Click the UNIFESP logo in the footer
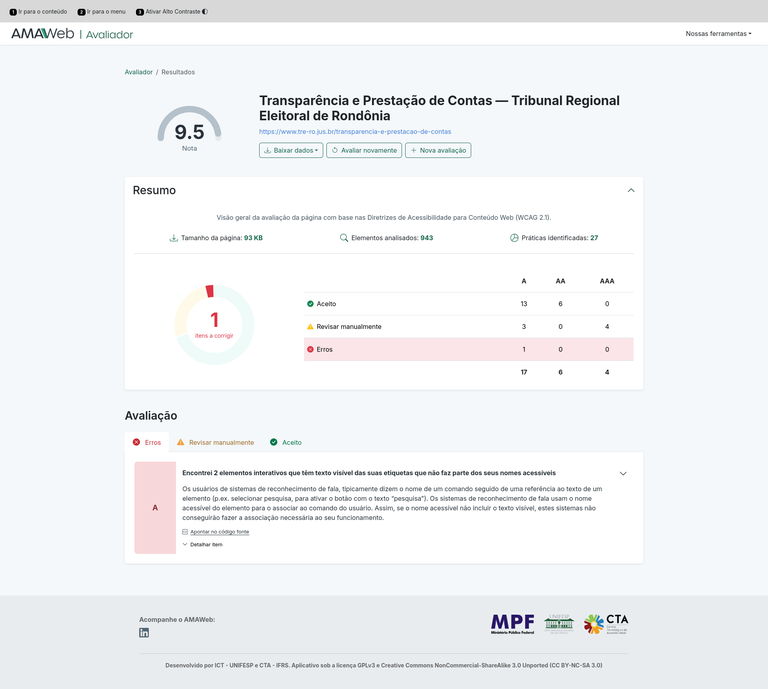Viewport: 768px width, 689px height. coord(559,624)
